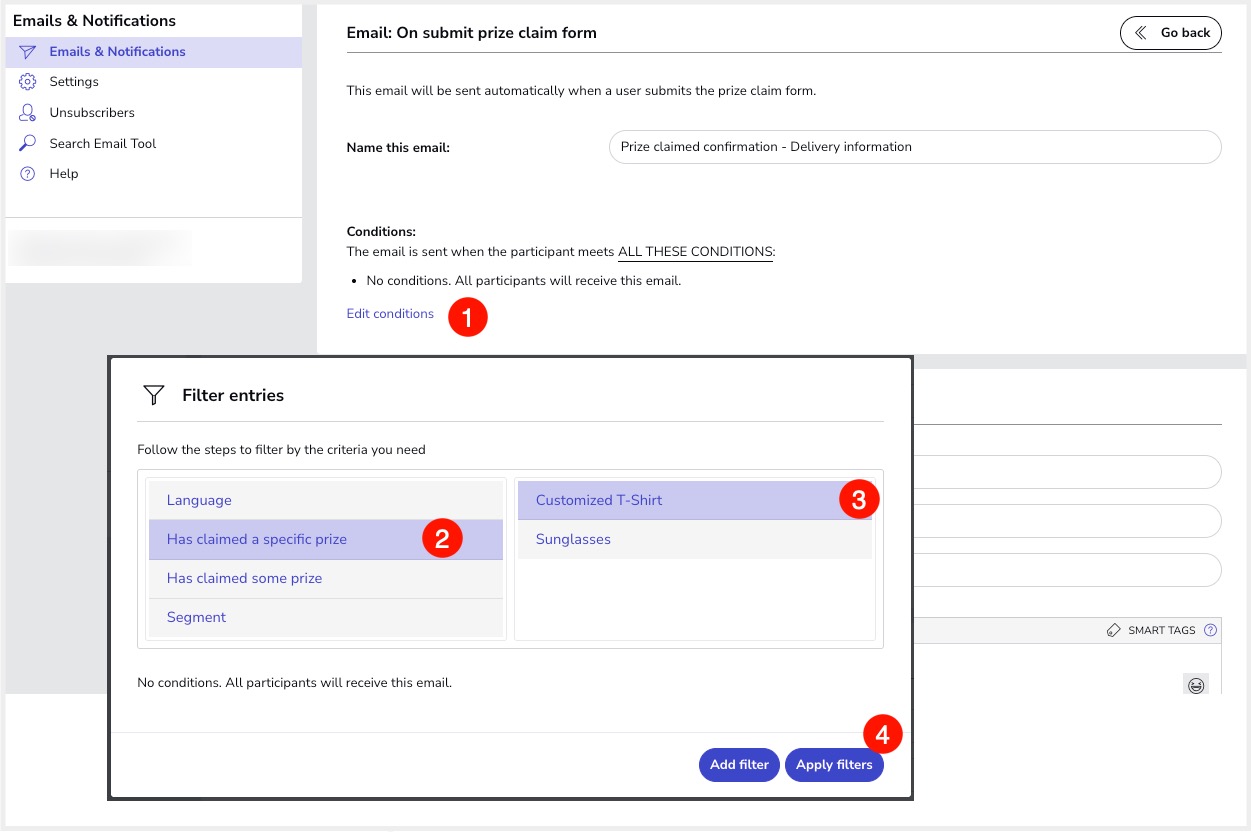Click the Settings gear icon in sidebar
The height and width of the screenshot is (832, 1251).
click(28, 82)
